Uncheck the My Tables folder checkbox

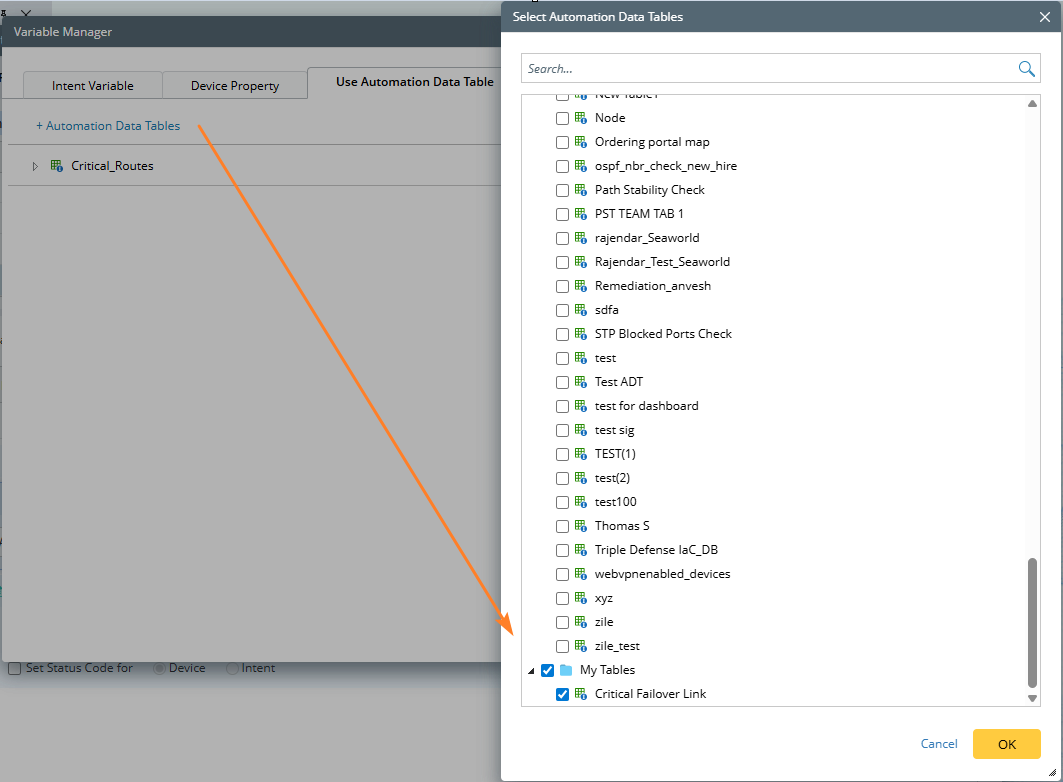click(547, 670)
